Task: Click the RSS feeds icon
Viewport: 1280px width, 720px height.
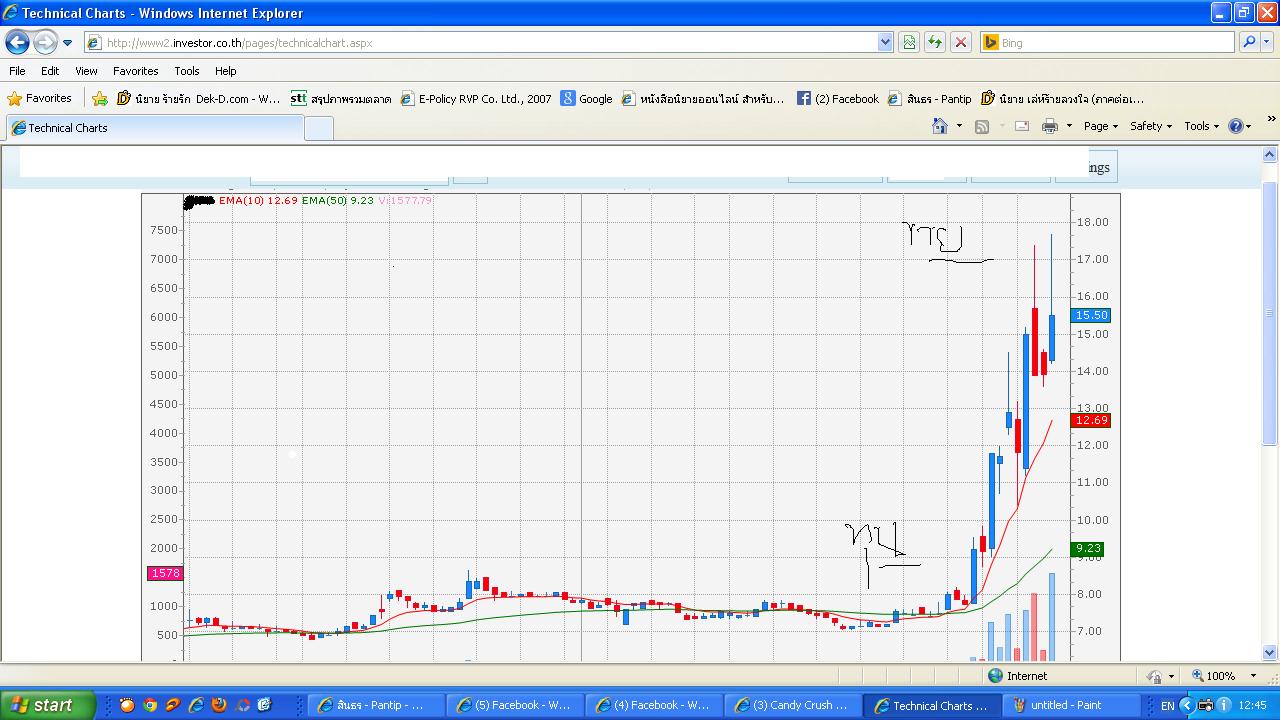Action: (982, 126)
